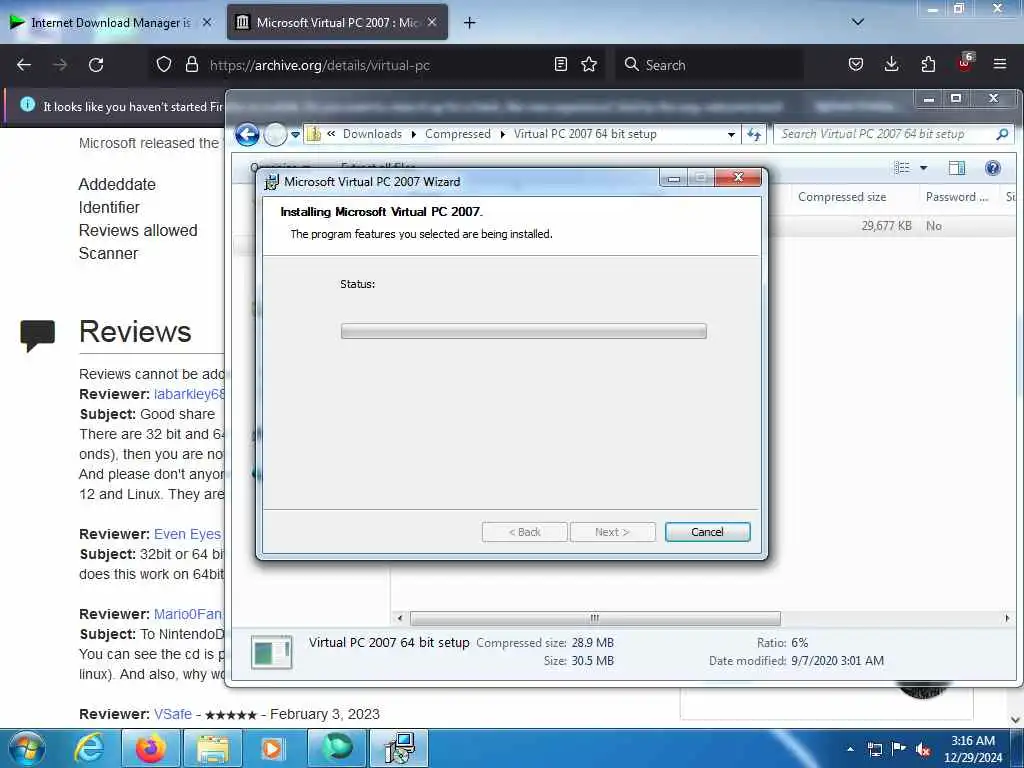1024x768 pixels.
Task: Open reviewer labarkley profile link
Action: [189, 394]
